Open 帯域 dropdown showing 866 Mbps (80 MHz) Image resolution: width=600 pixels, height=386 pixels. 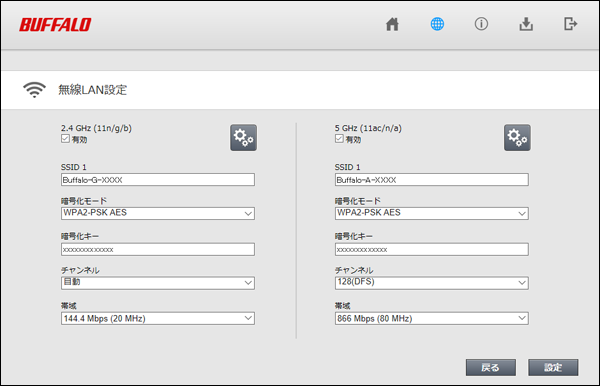432,318
